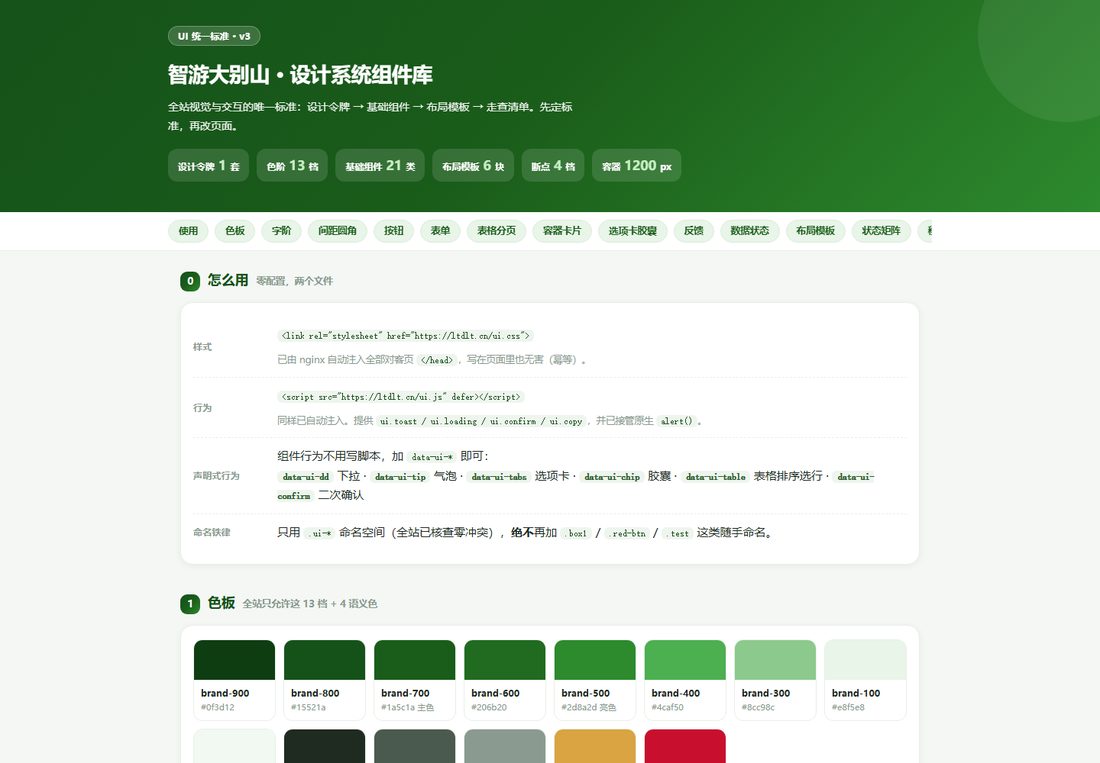Viewport: 1100px width, 763px height.
Task: Click the 布局模板 nav chip
Action: pos(815,231)
